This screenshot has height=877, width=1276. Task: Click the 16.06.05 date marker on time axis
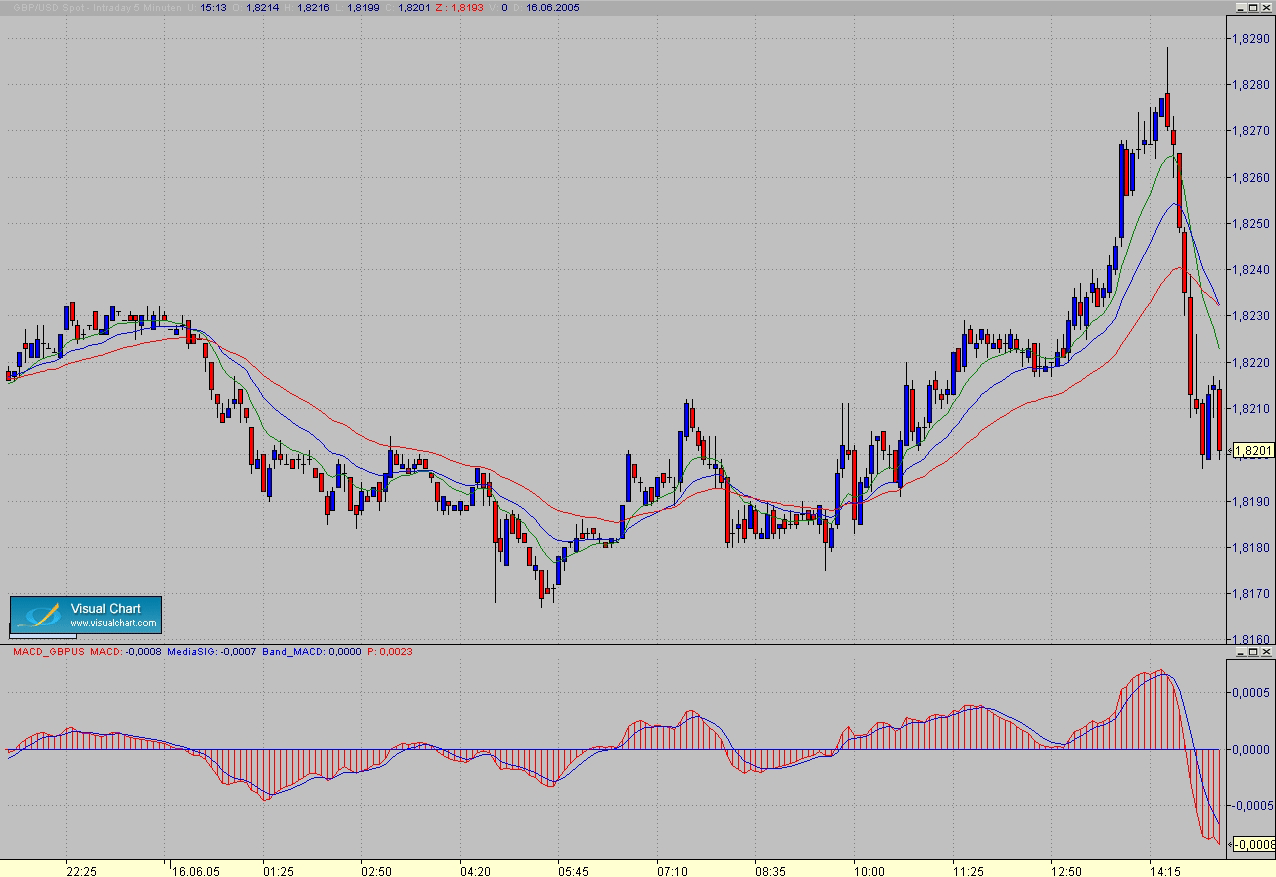click(196, 871)
